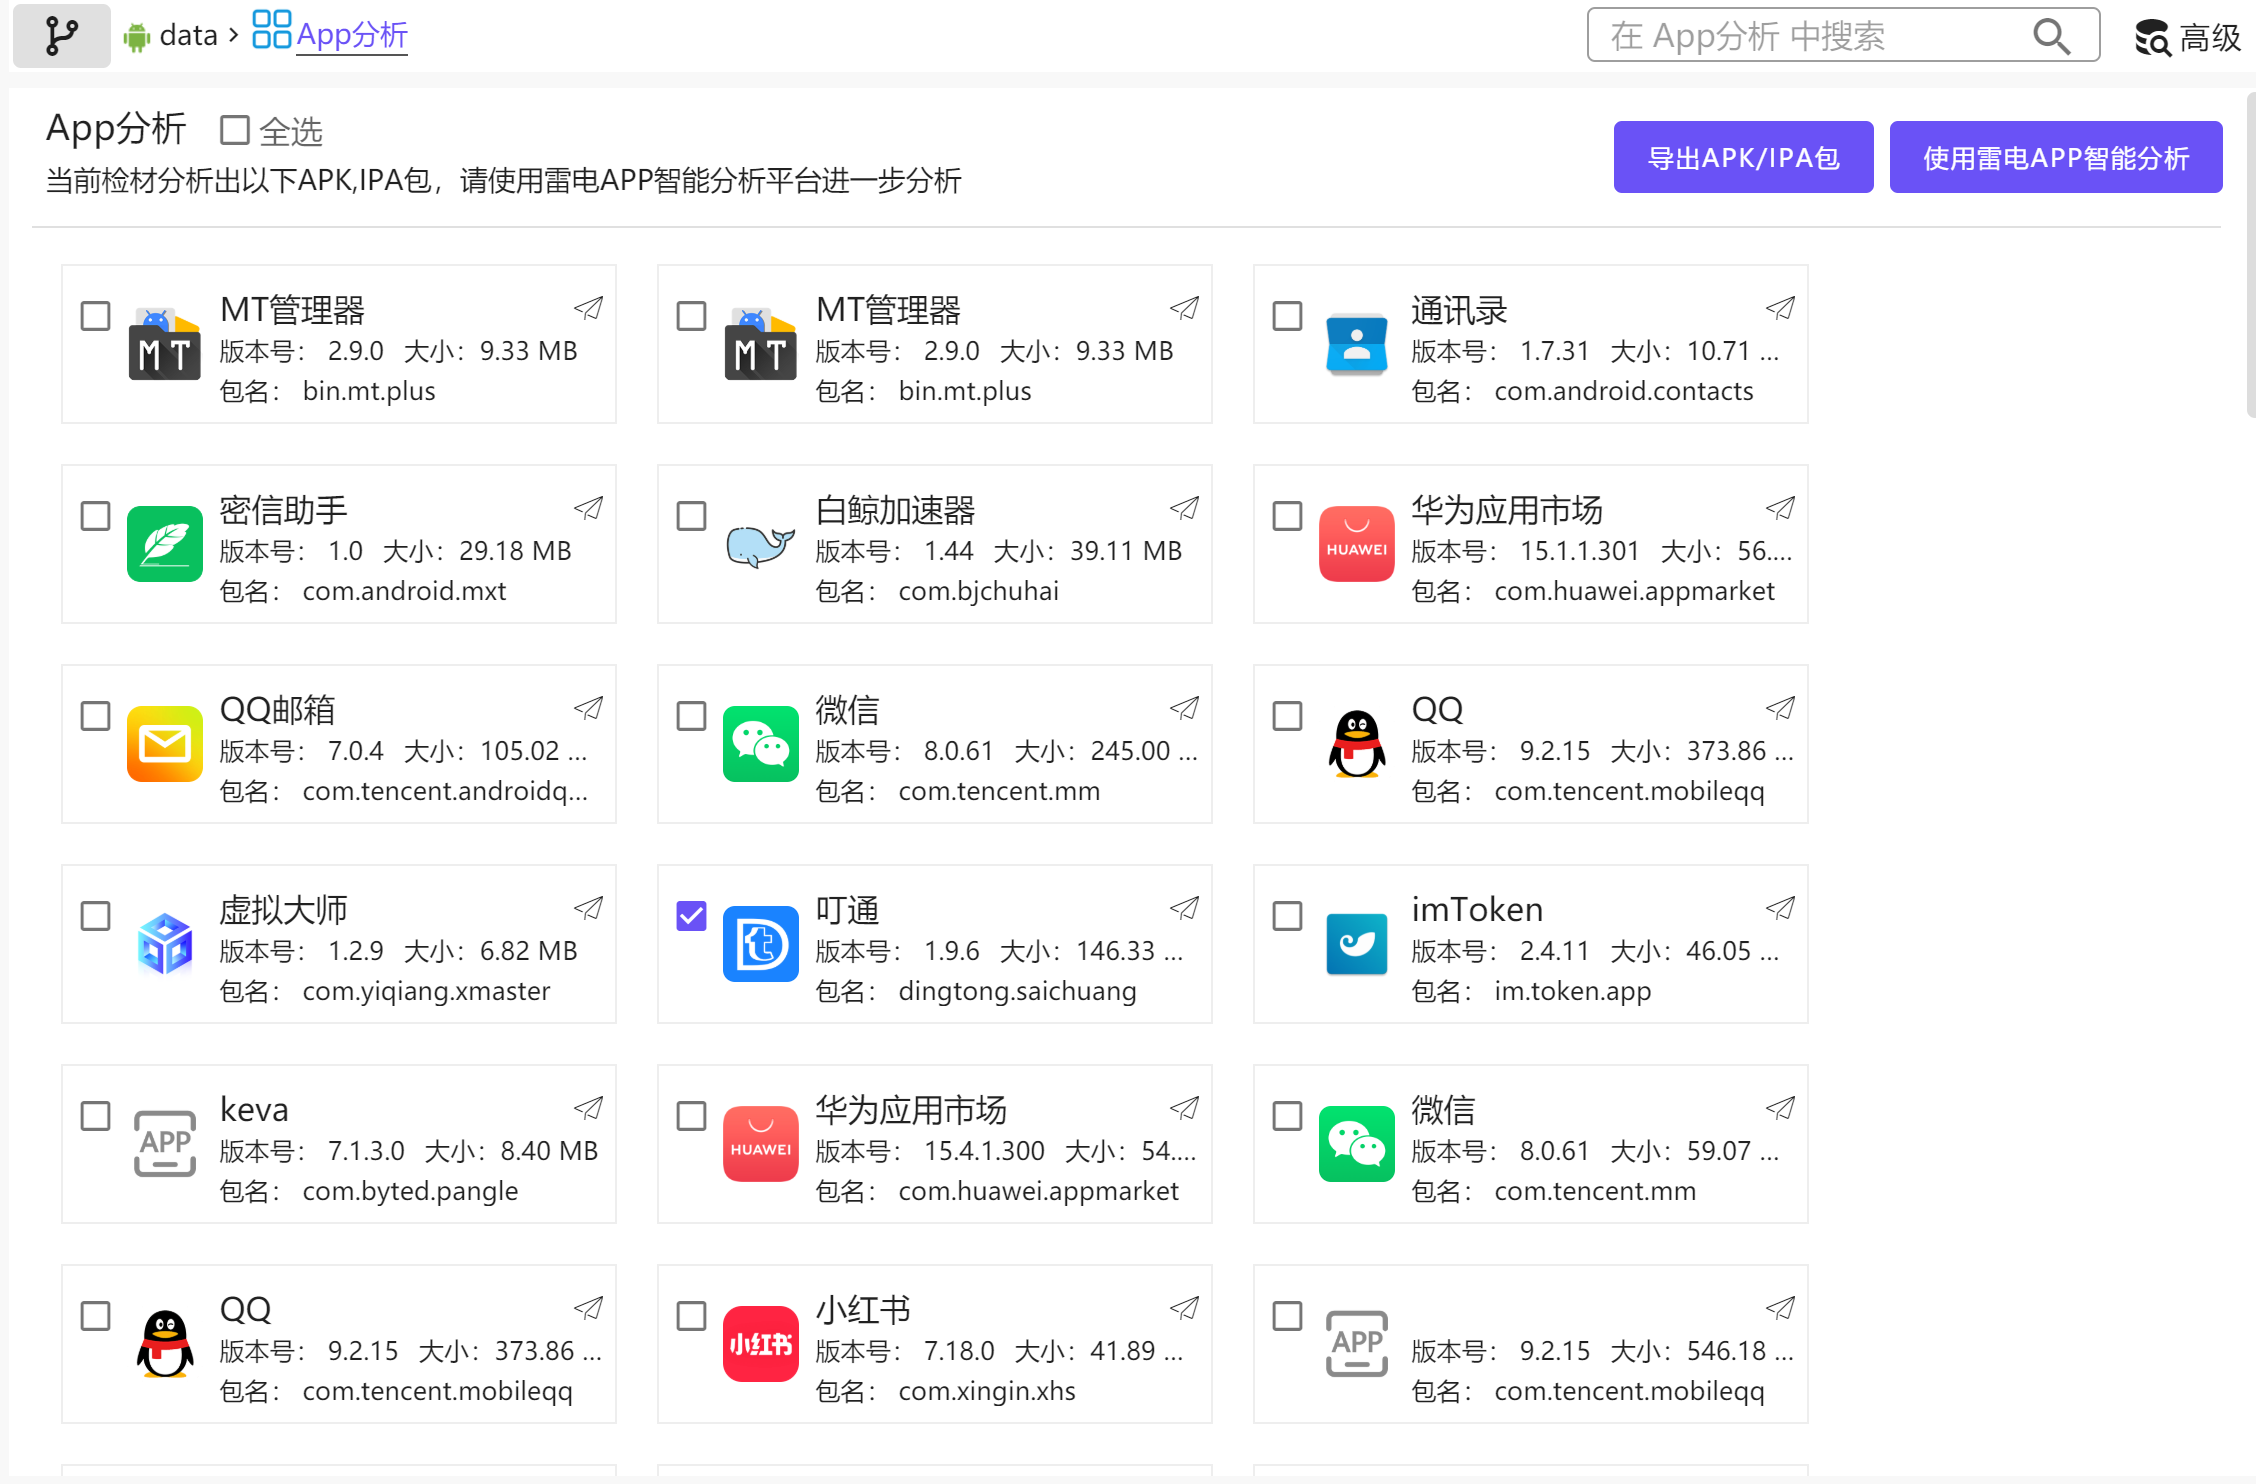This screenshot has height=1484, width=2256.
Task: Click send icon on 密信助手 card
Action: pyautogui.click(x=588, y=509)
